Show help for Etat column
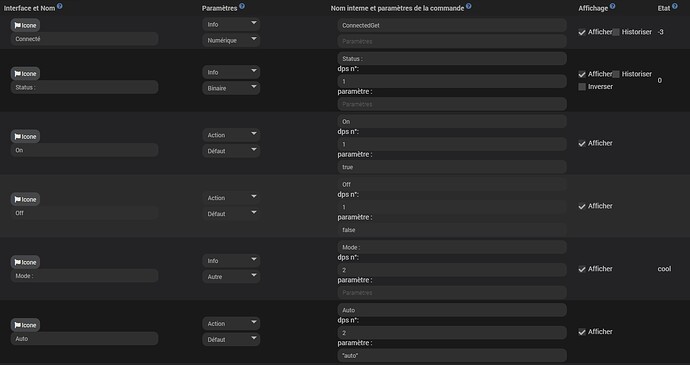 675,6
